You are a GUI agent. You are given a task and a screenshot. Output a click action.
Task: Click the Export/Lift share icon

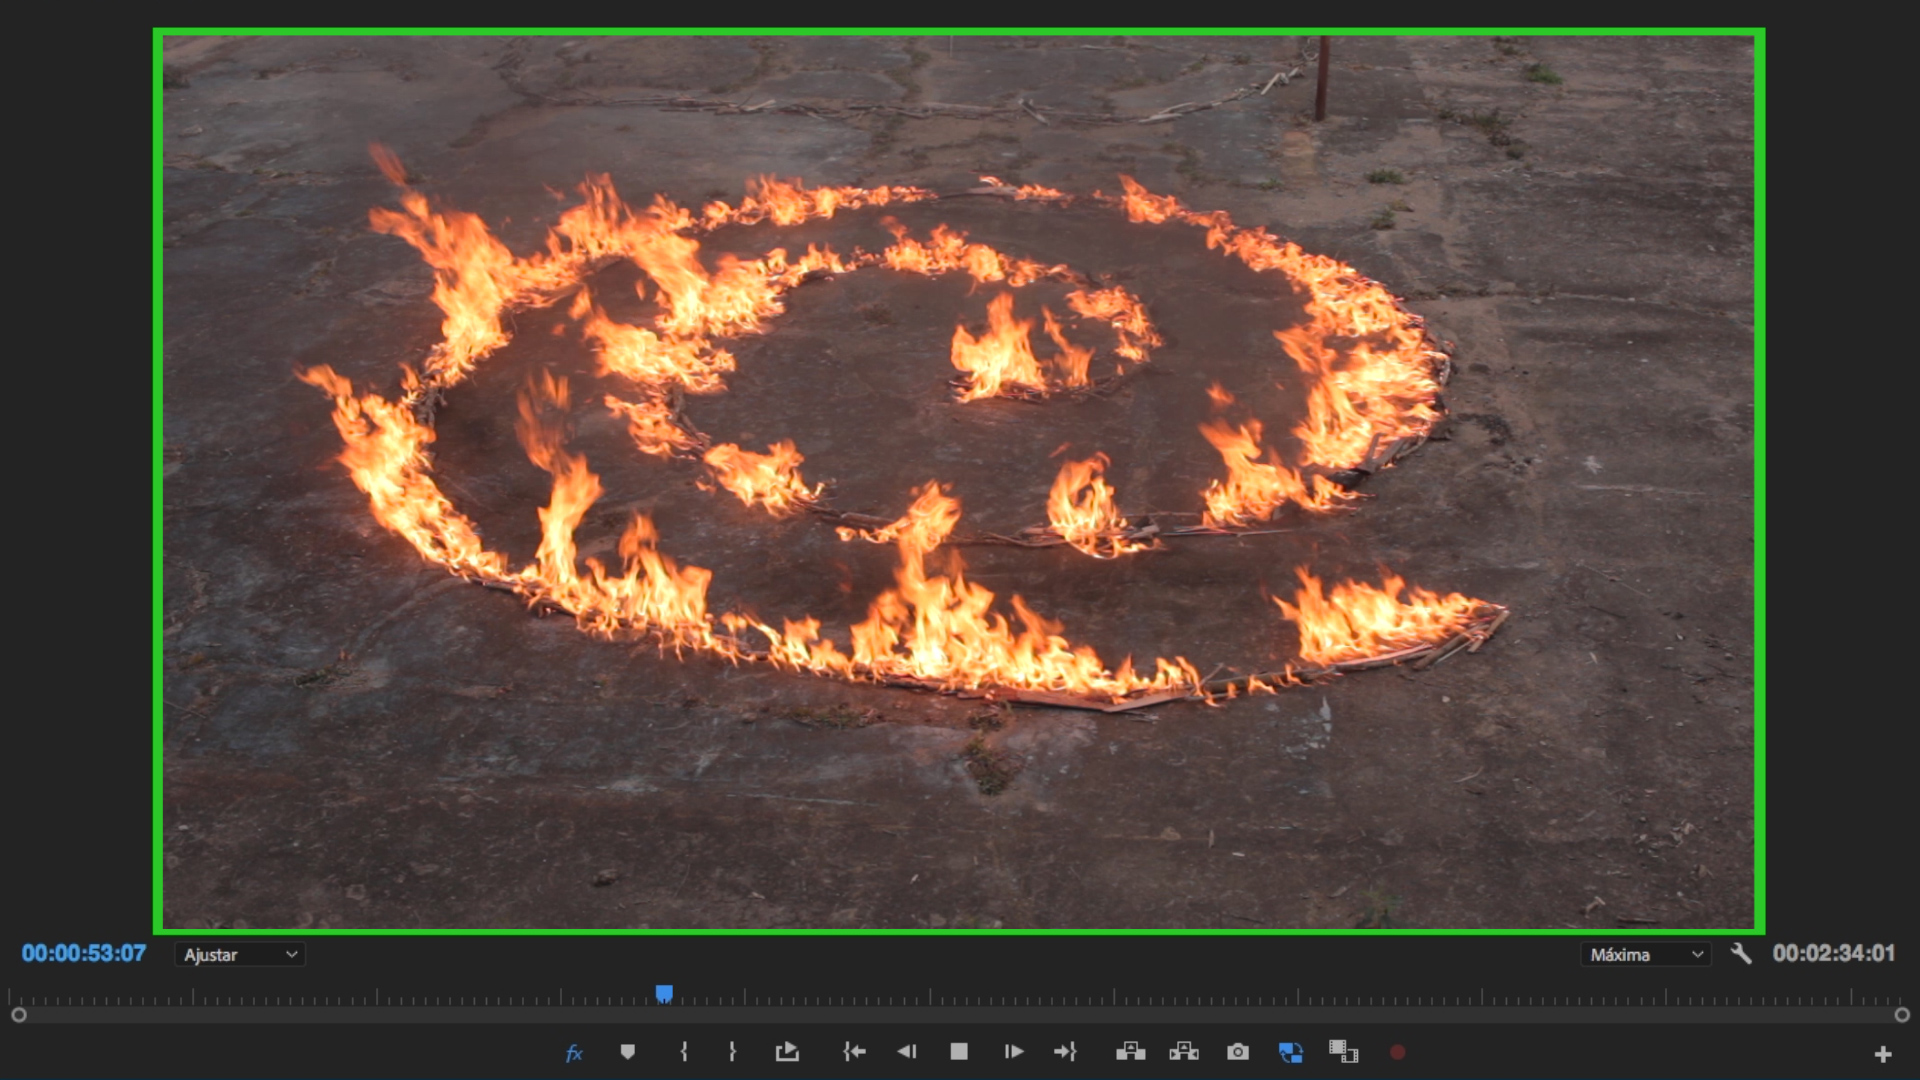(787, 1052)
